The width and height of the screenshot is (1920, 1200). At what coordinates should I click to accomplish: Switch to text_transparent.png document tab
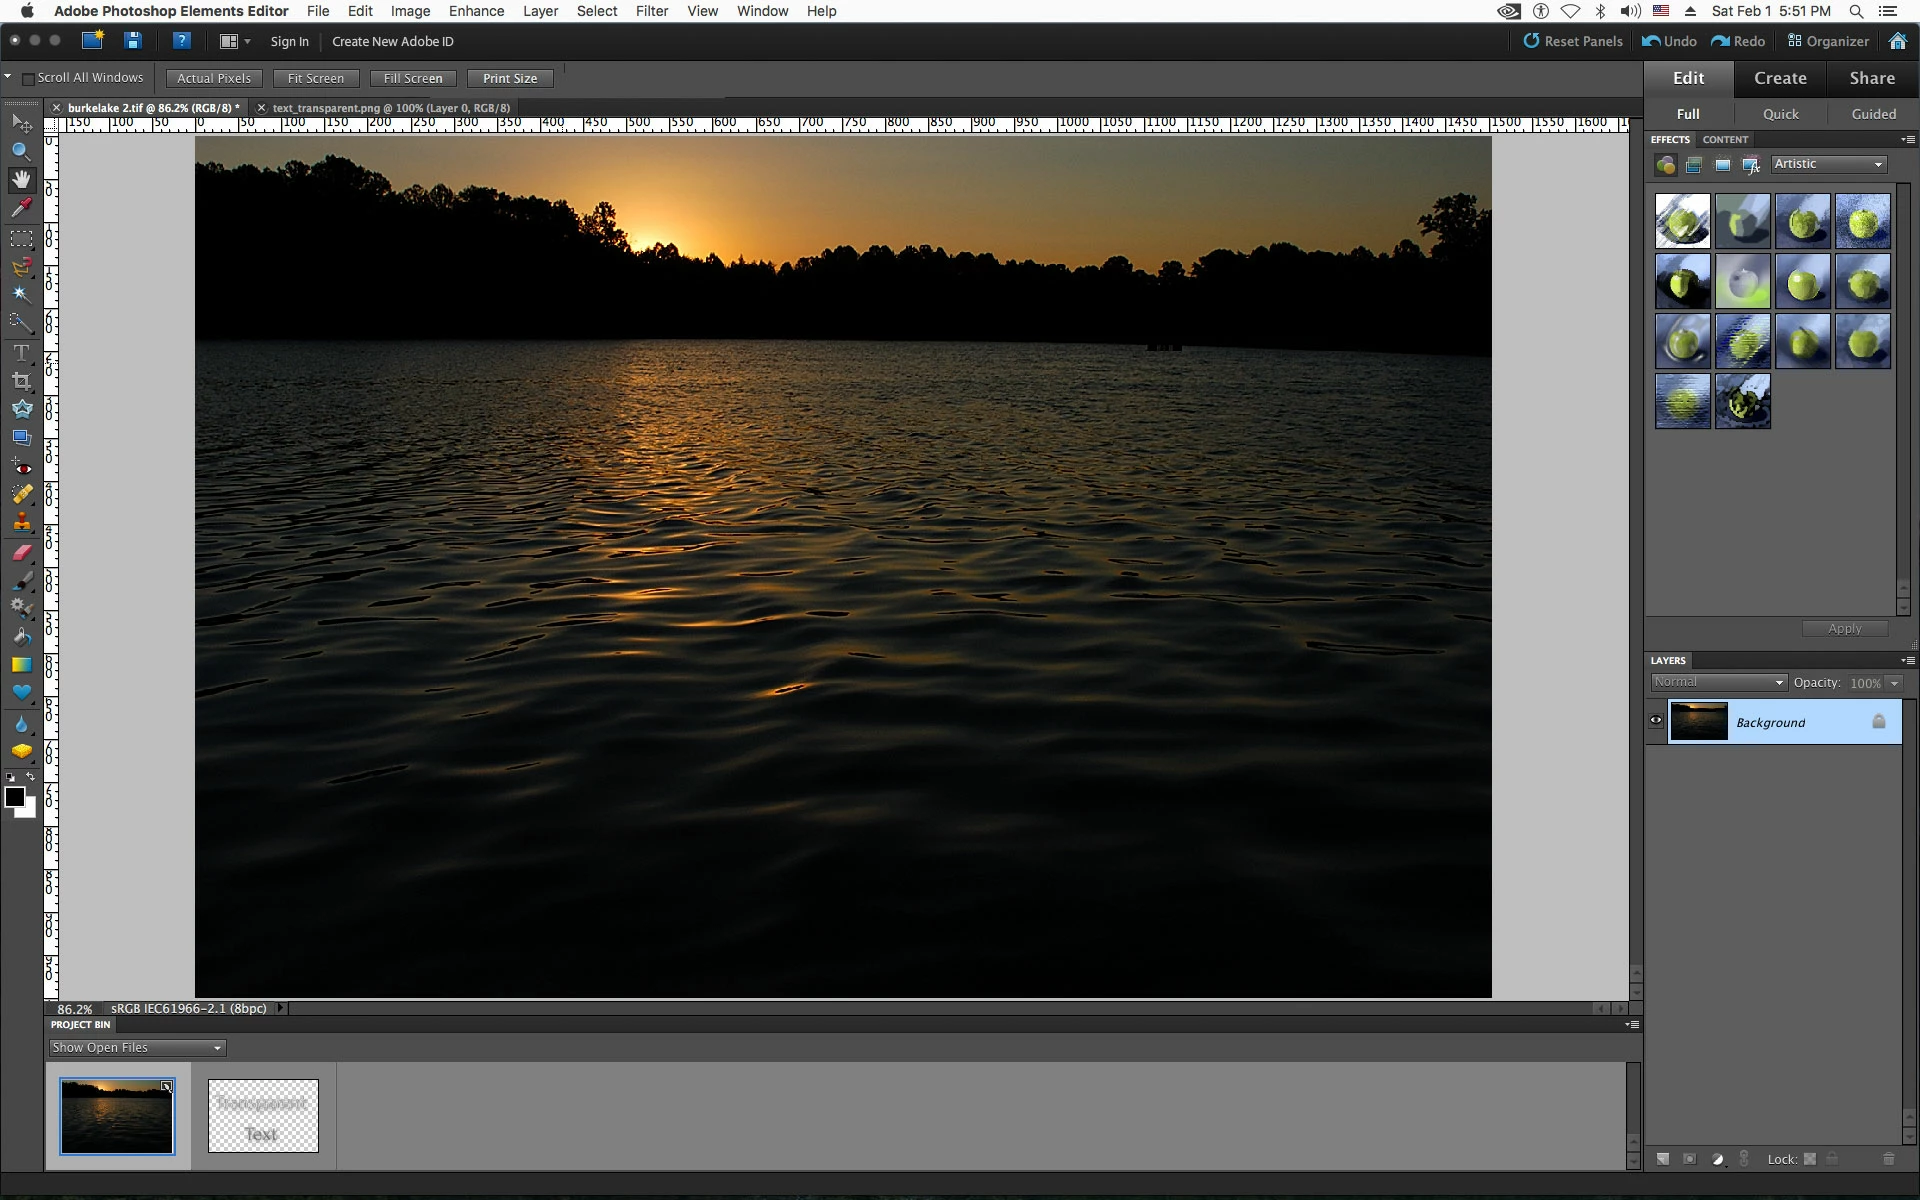(391, 108)
